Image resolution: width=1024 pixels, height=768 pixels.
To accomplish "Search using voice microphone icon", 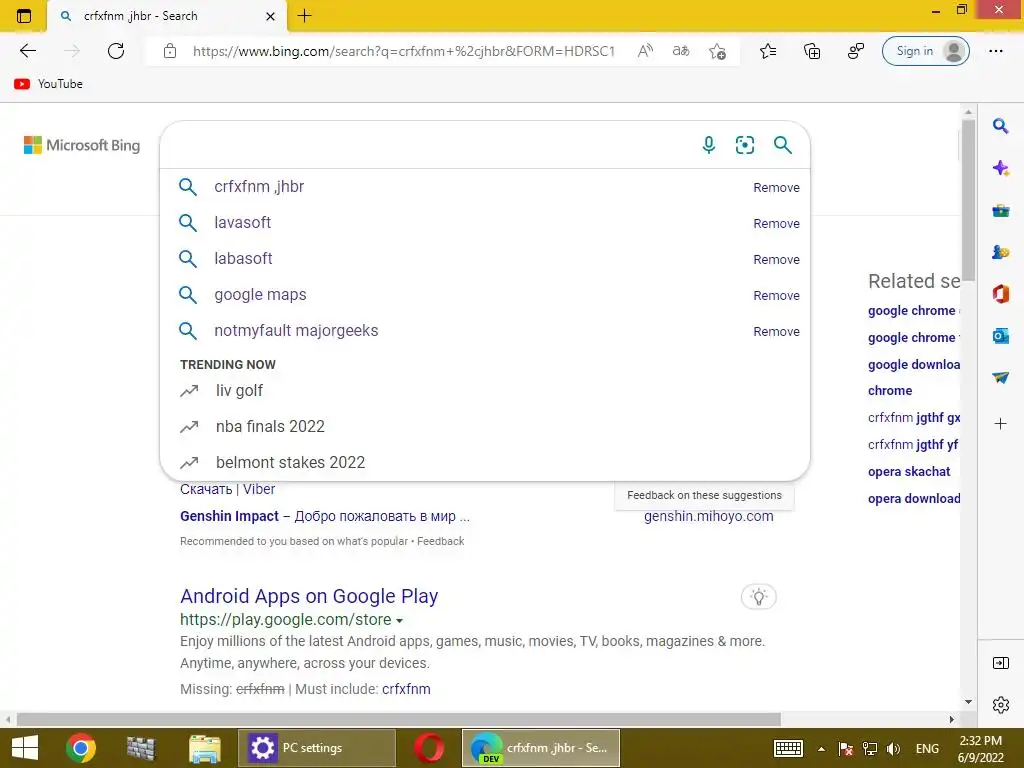I will pyautogui.click(x=709, y=145).
